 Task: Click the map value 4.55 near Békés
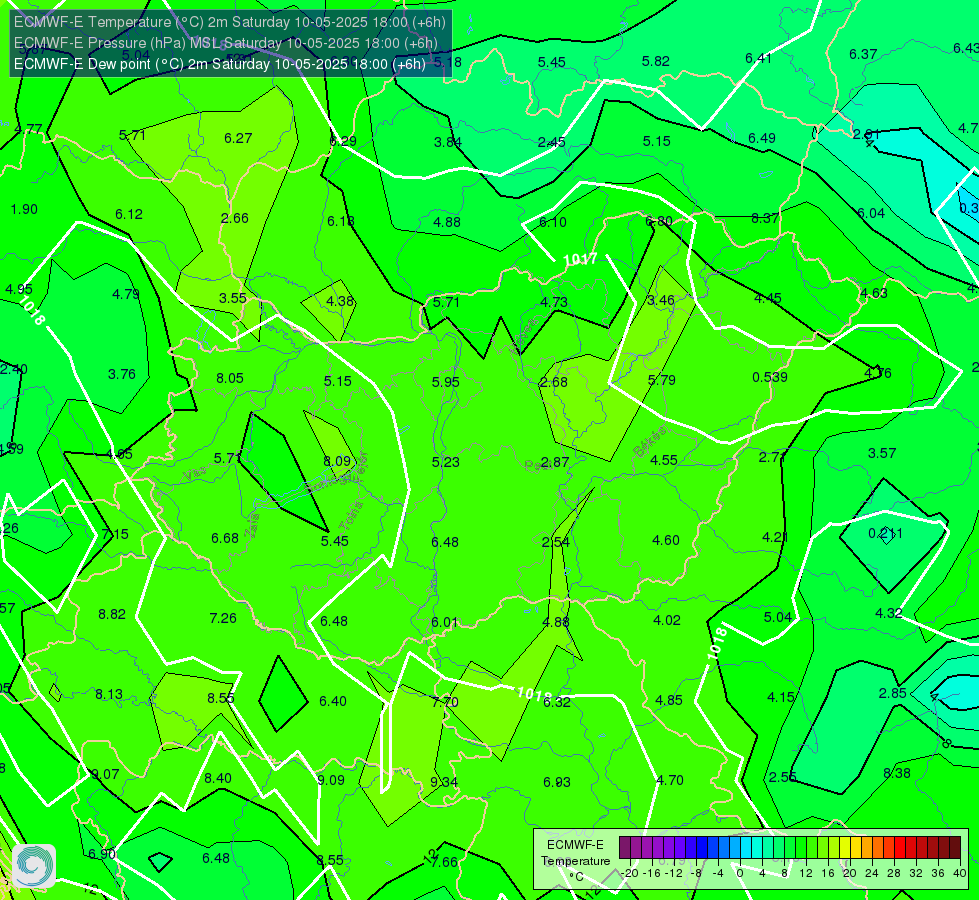pyautogui.click(x=664, y=460)
